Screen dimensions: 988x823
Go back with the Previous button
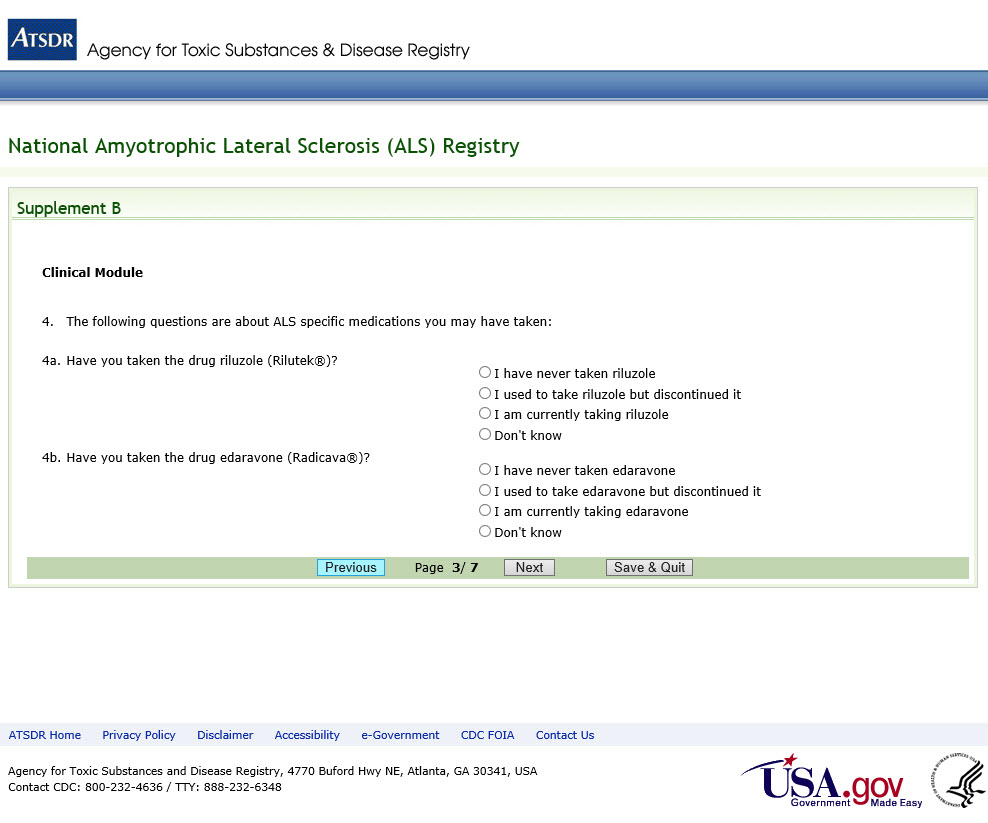pos(350,567)
